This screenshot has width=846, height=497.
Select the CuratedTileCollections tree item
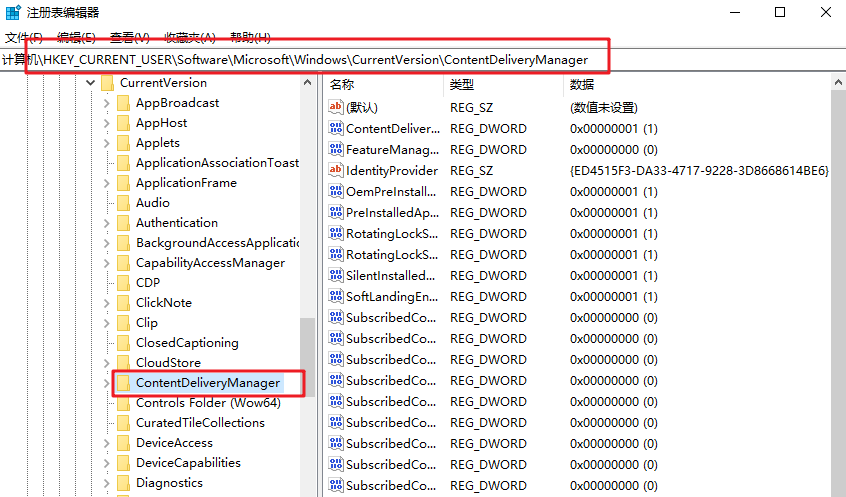[x=200, y=423]
